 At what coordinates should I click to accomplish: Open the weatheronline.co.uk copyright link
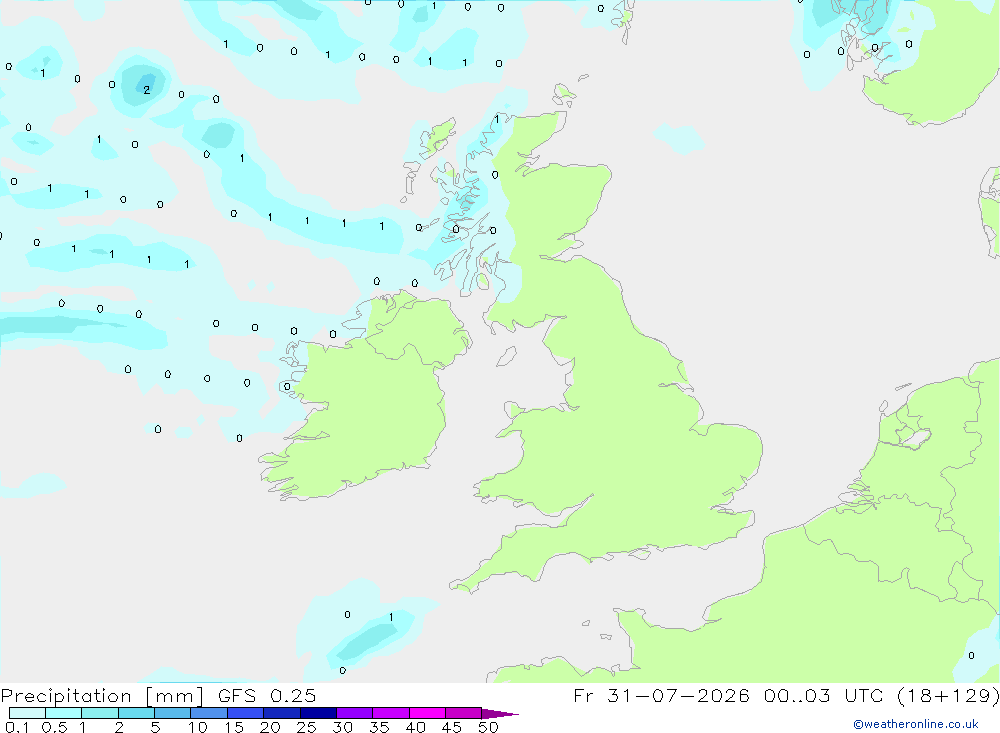pyautogui.click(x=916, y=724)
